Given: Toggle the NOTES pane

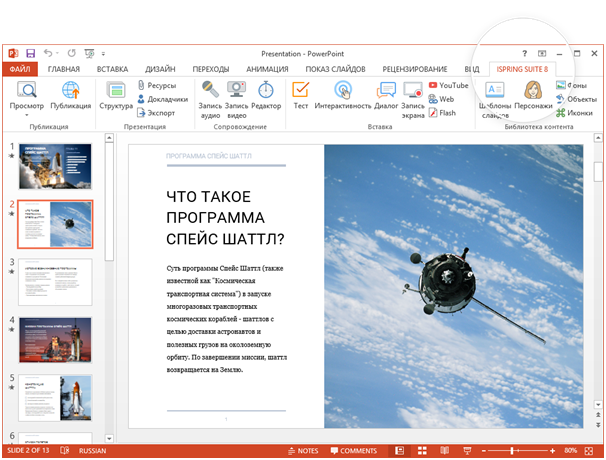Looking at the screenshot, I should pos(303,451).
